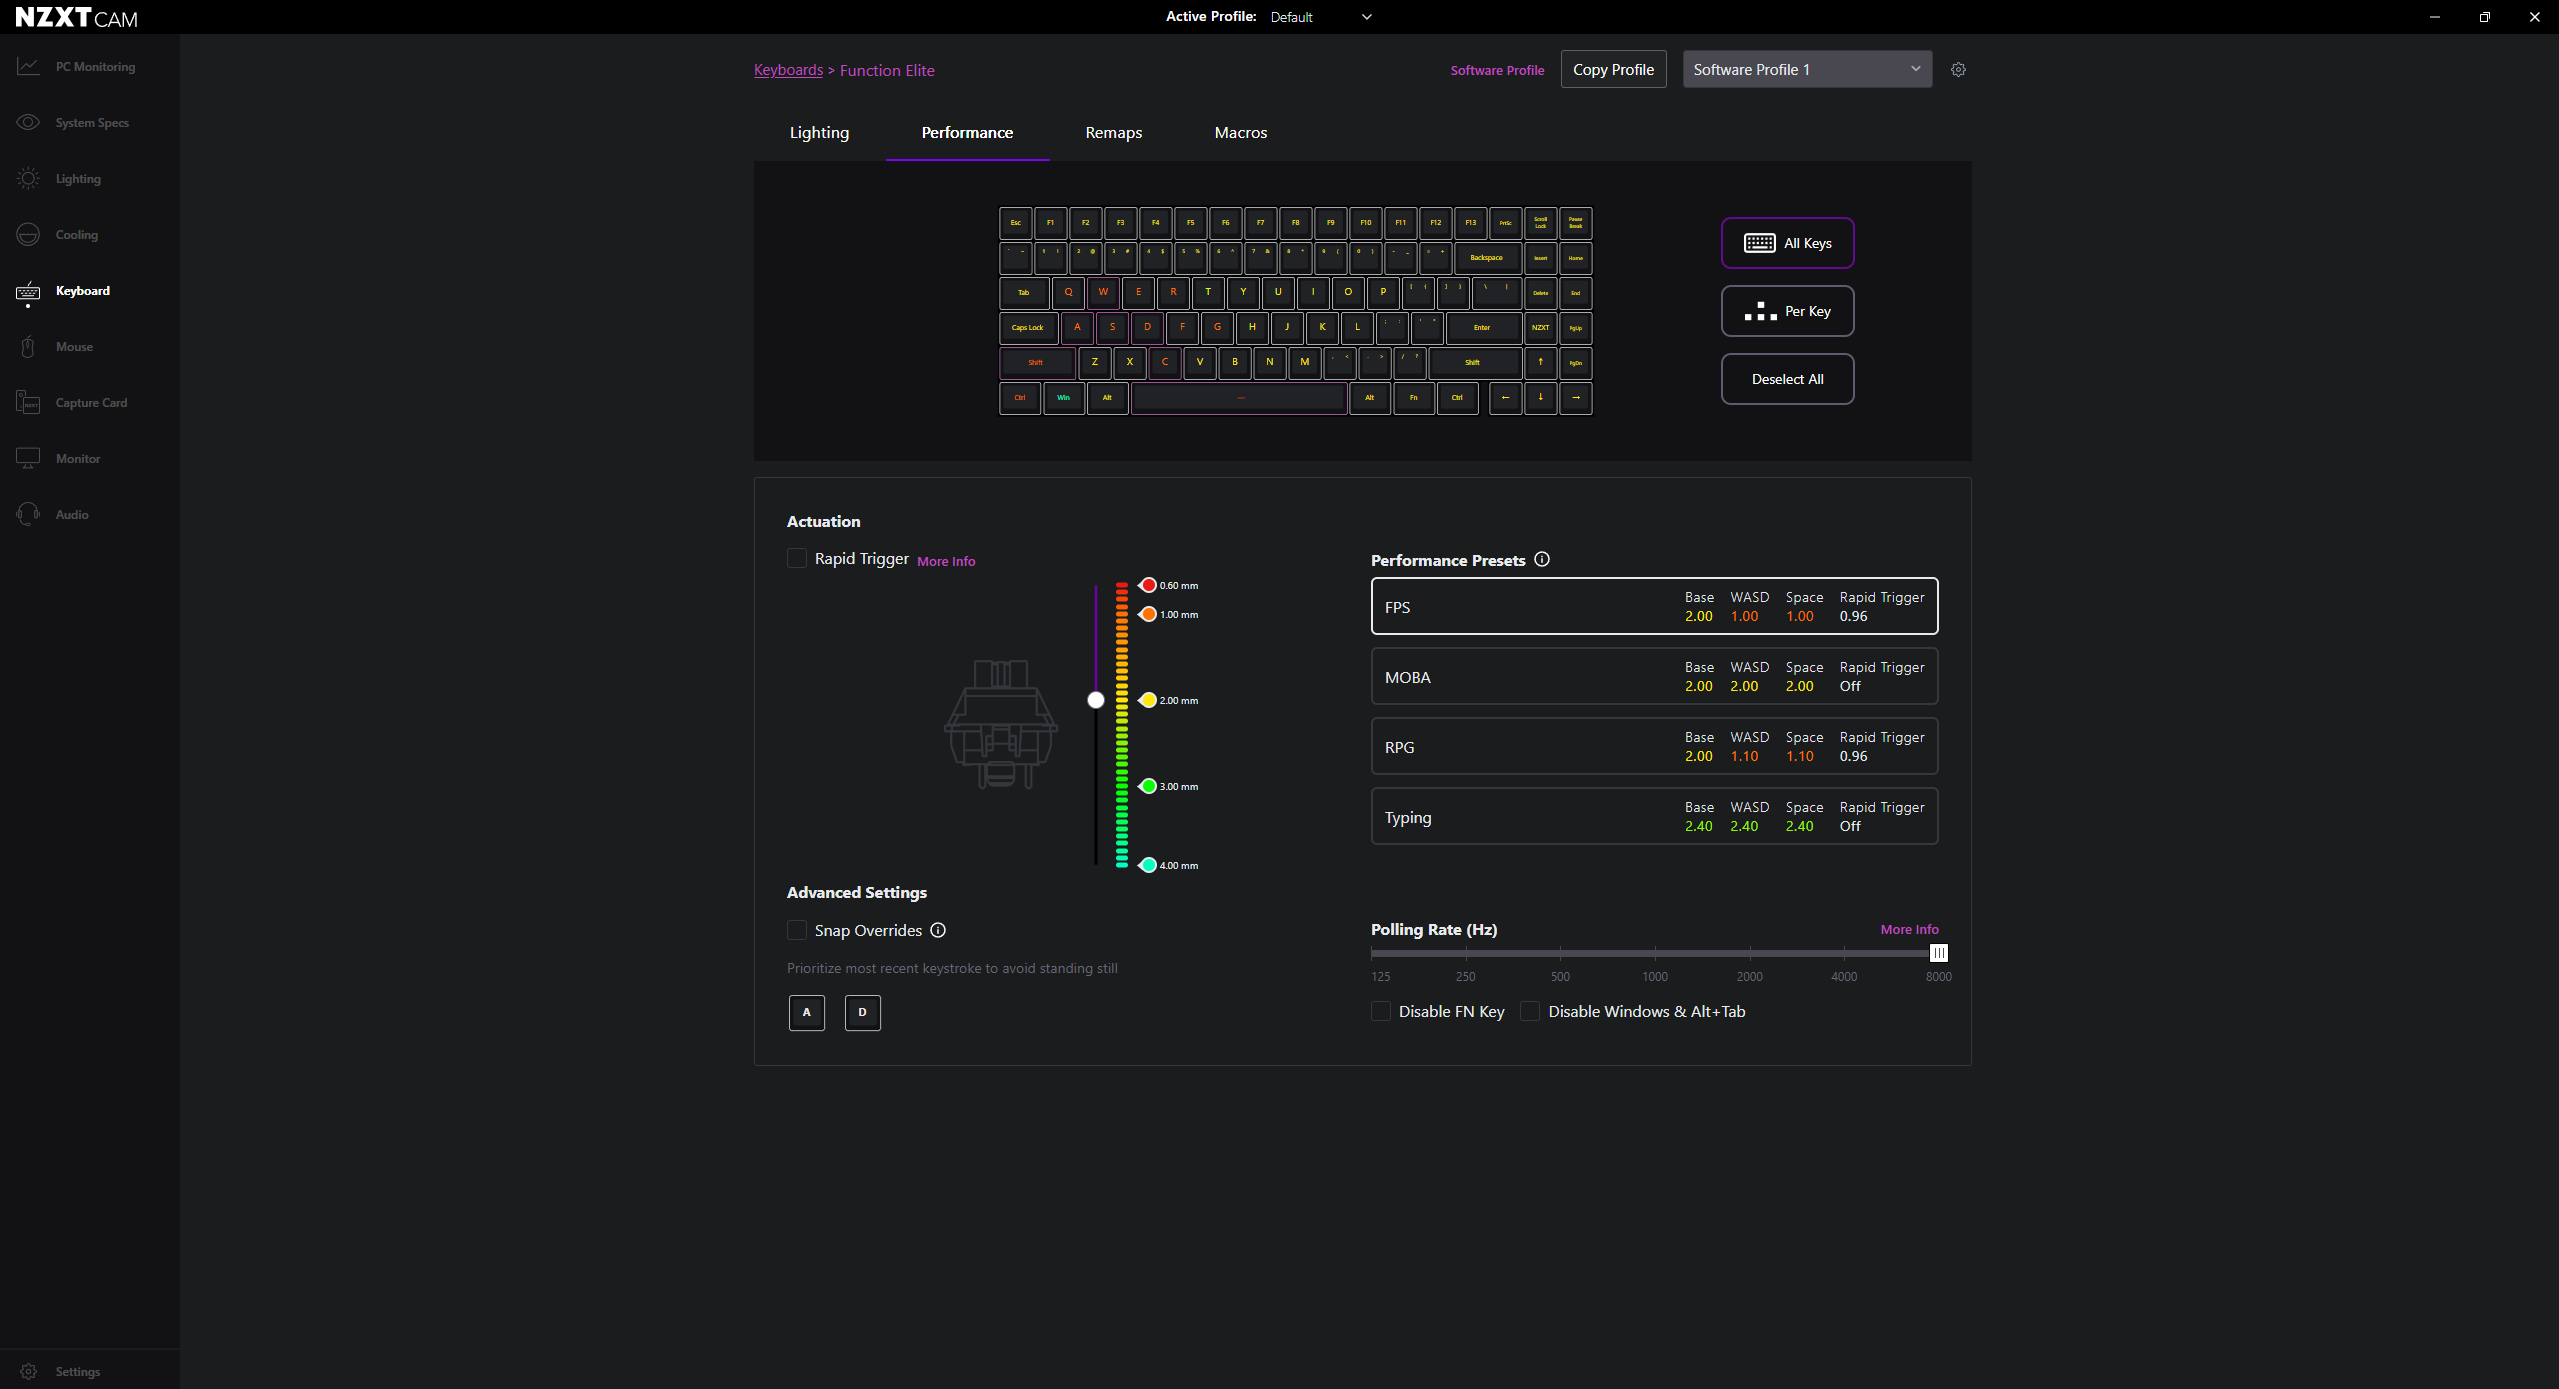Click the Function Elite breadcrumb text
This screenshot has height=1389, width=2559.
[887, 70]
